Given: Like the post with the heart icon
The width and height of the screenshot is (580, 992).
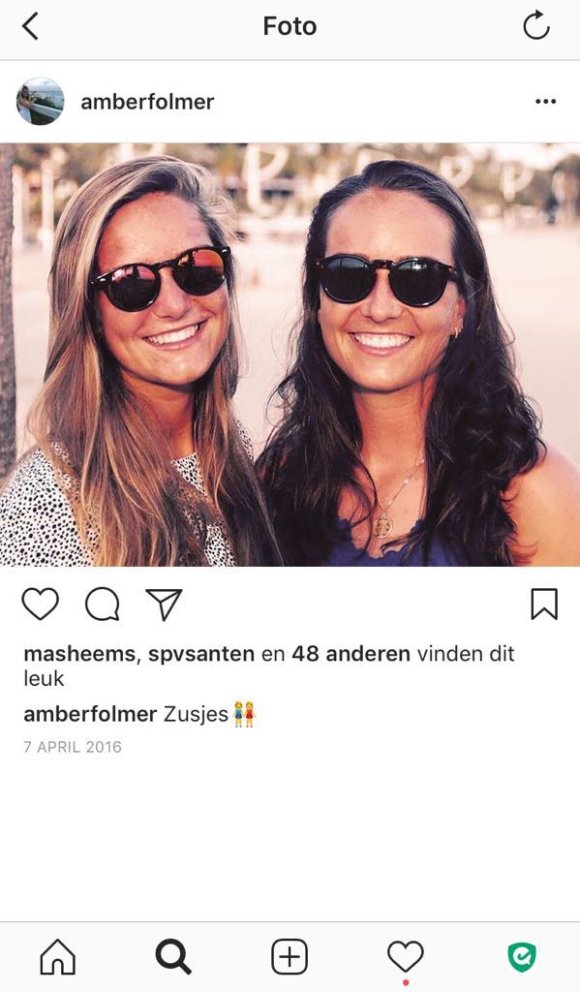Looking at the screenshot, I should 40,604.
